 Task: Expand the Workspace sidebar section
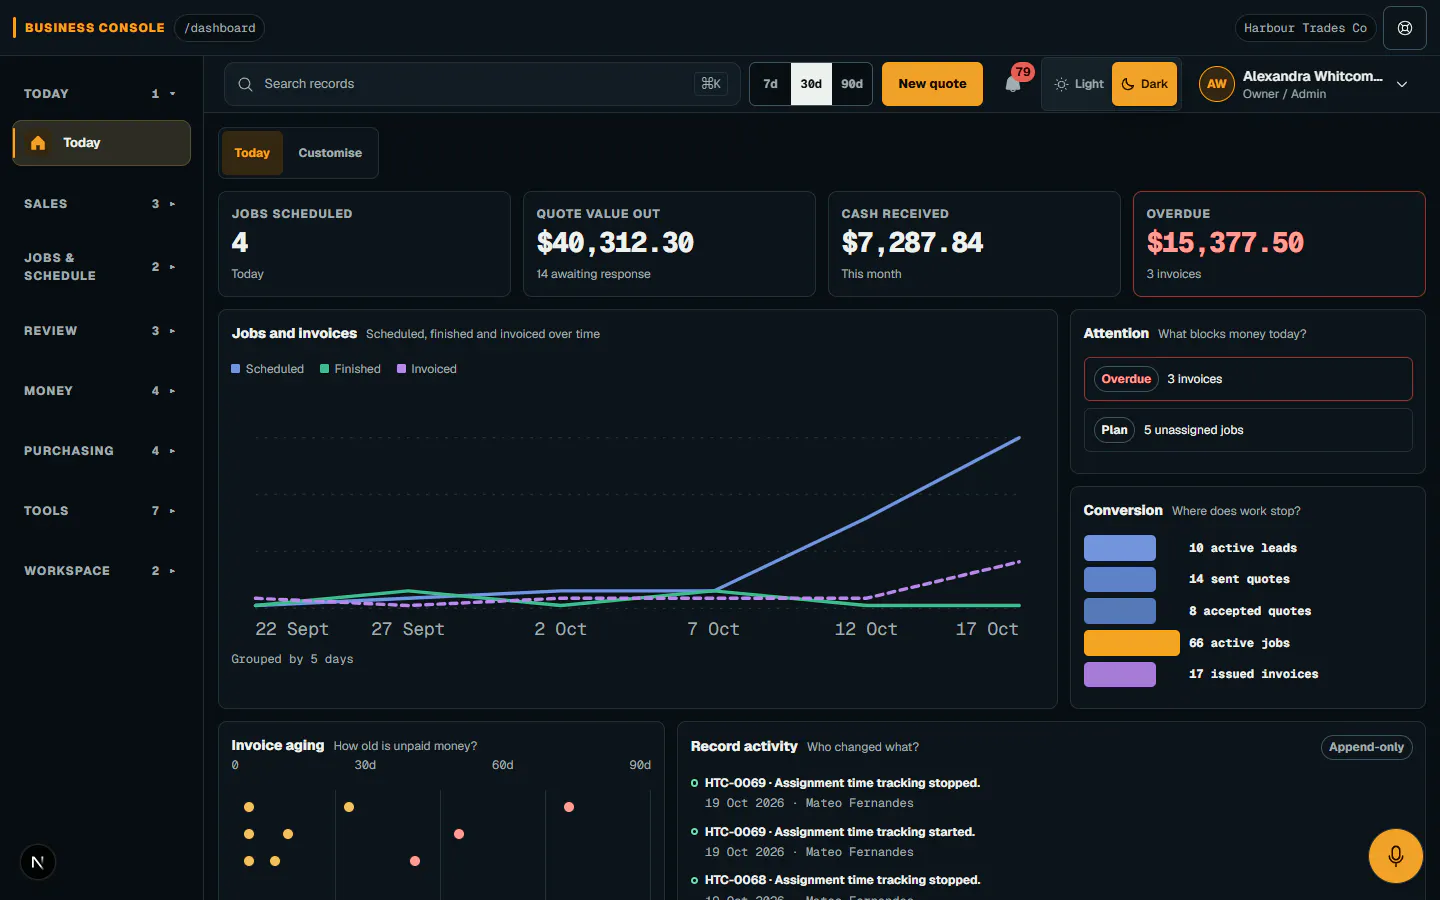click(100, 571)
